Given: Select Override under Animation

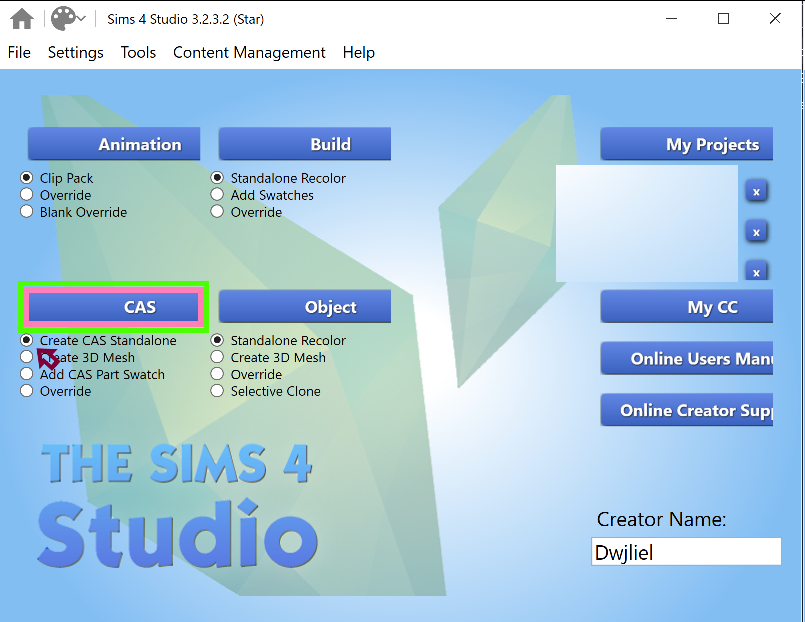Looking at the screenshot, I should [55, 195].
